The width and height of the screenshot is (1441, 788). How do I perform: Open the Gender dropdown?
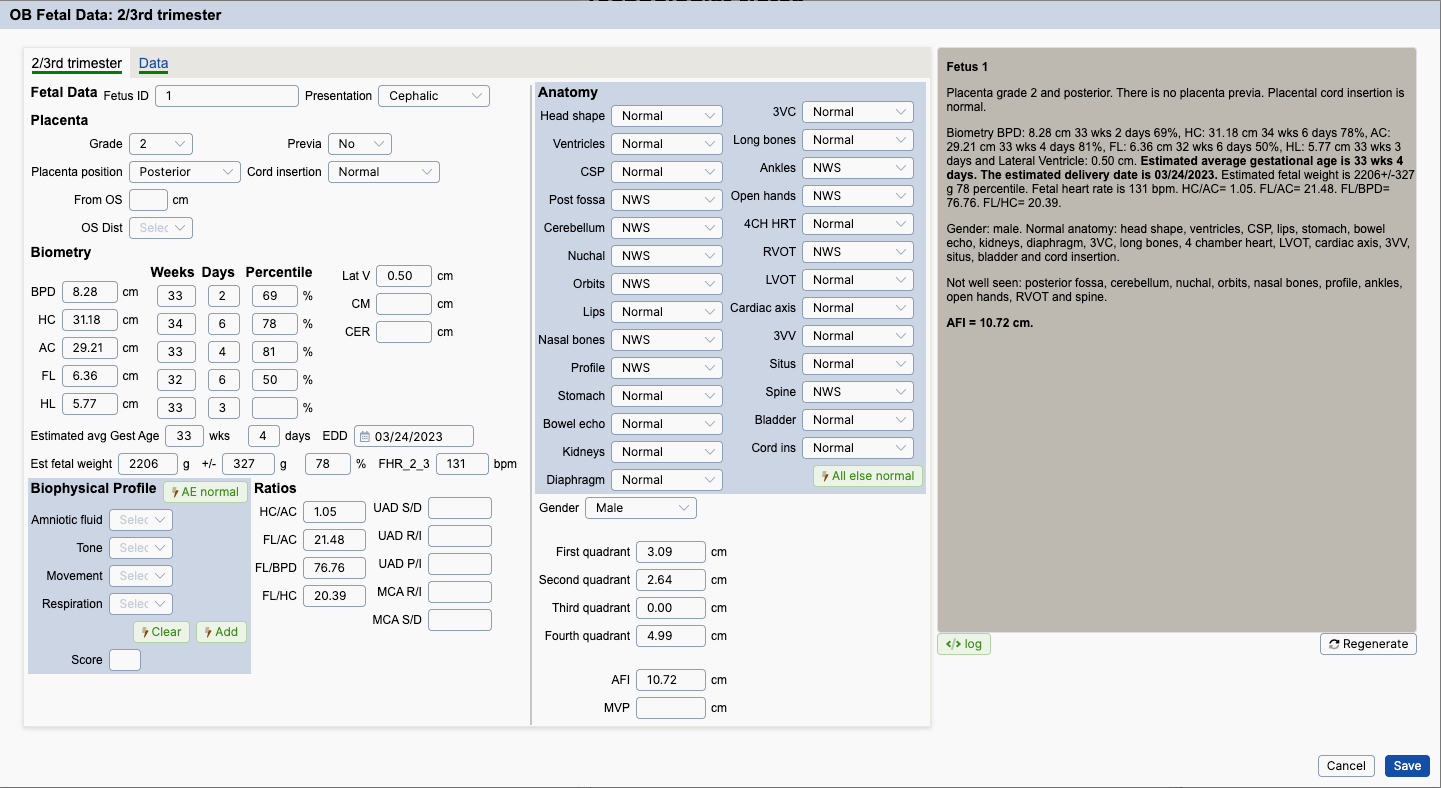coord(640,508)
